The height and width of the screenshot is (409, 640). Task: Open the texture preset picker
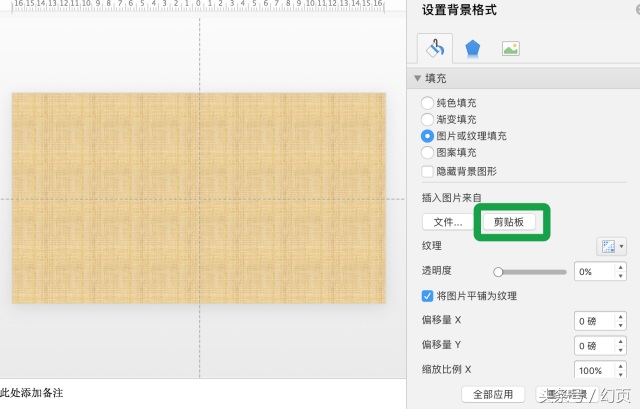pyautogui.click(x=611, y=246)
